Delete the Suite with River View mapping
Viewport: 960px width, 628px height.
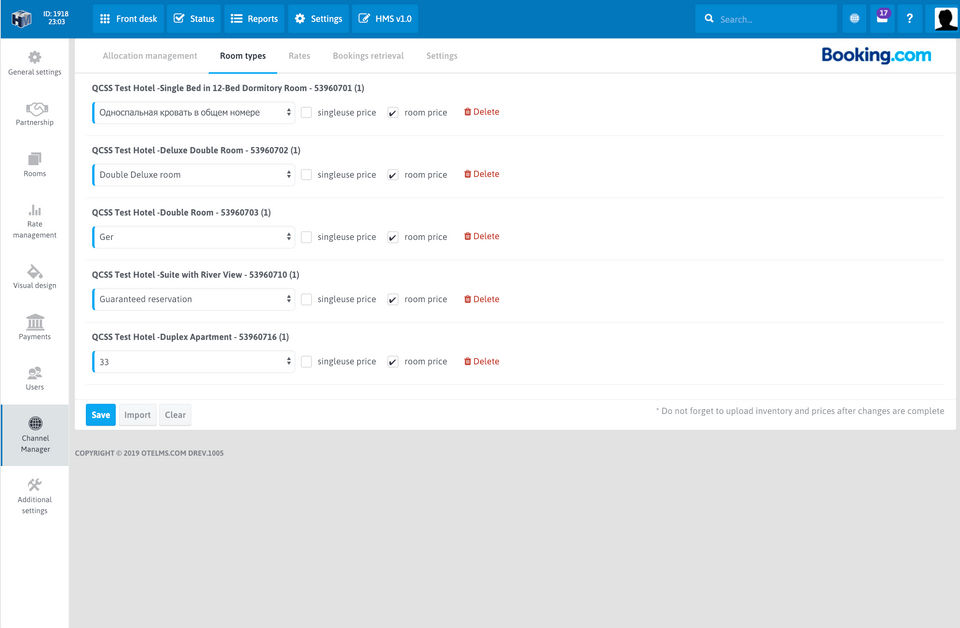pyautogui.click(x=482, y=299)
